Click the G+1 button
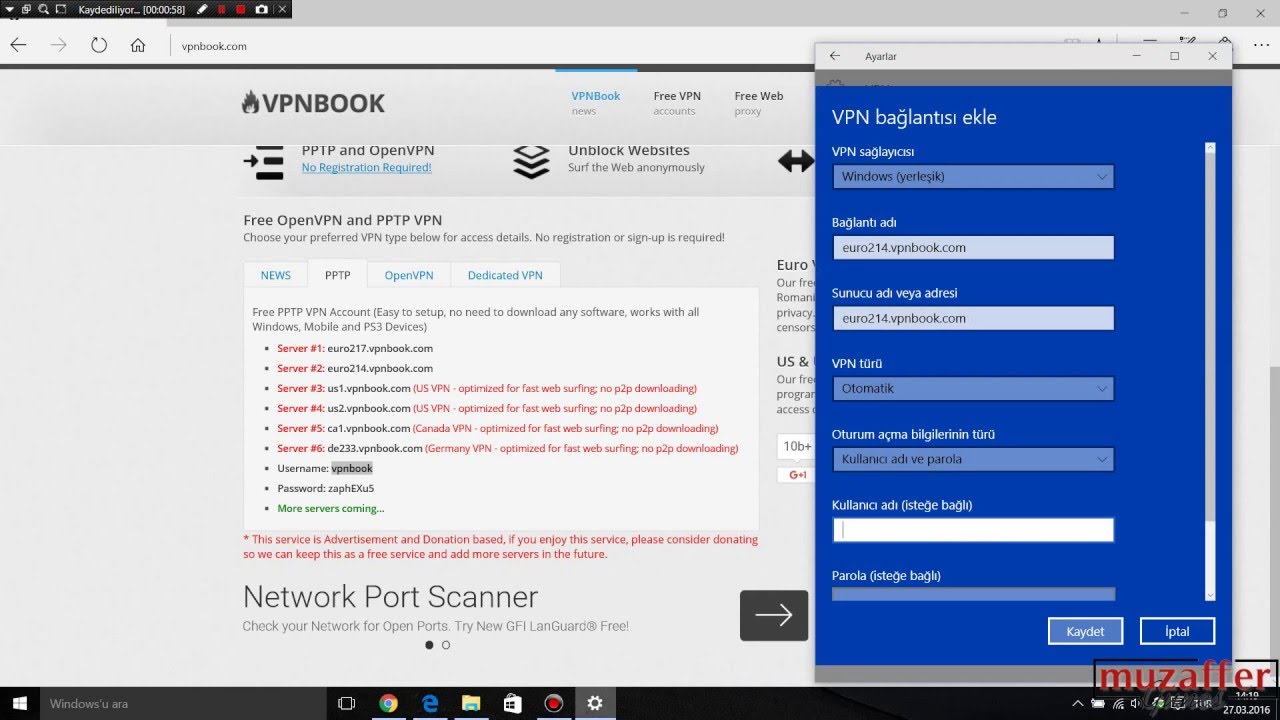Viewport: 1280px width, 720px height. (798, 475)
